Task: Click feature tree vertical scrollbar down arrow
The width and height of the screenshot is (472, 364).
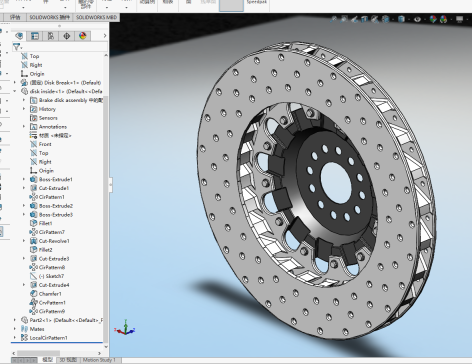Action: [x=106, y=347]
